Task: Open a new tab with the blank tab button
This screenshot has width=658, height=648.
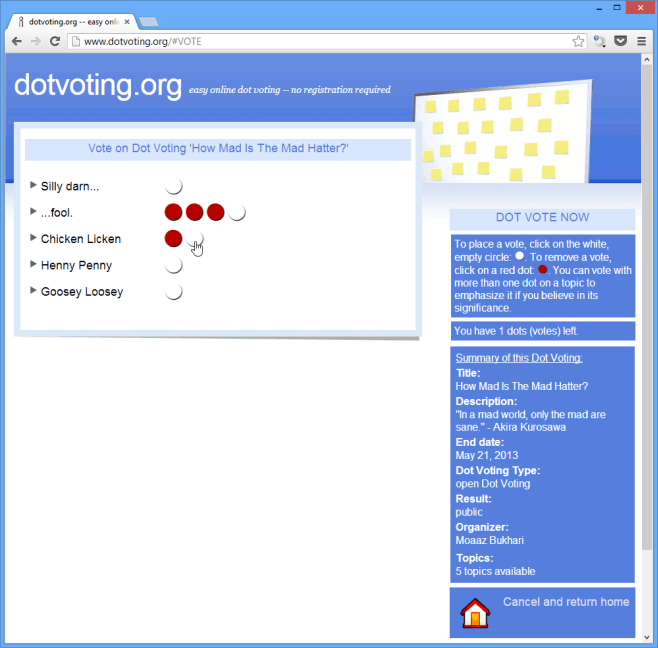Action: [x=149, y=22]
